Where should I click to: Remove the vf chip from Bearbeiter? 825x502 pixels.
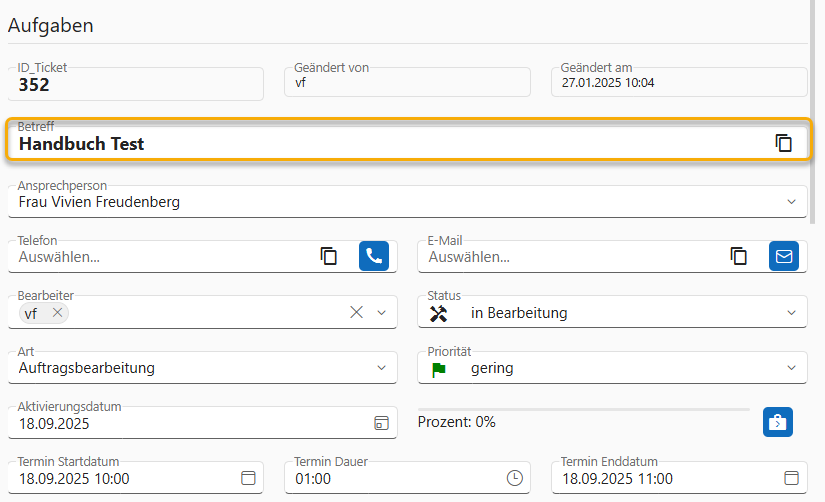click(58, 313)
